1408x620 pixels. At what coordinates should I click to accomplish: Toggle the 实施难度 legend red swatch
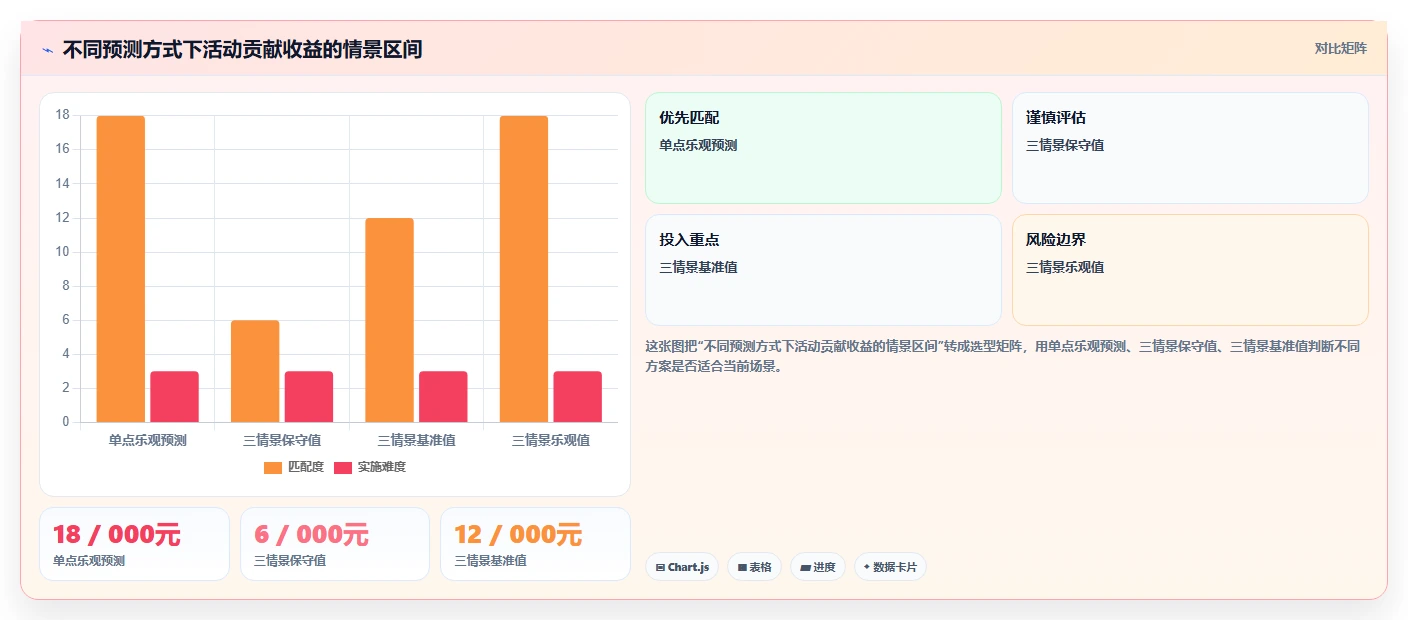[343, 467]
